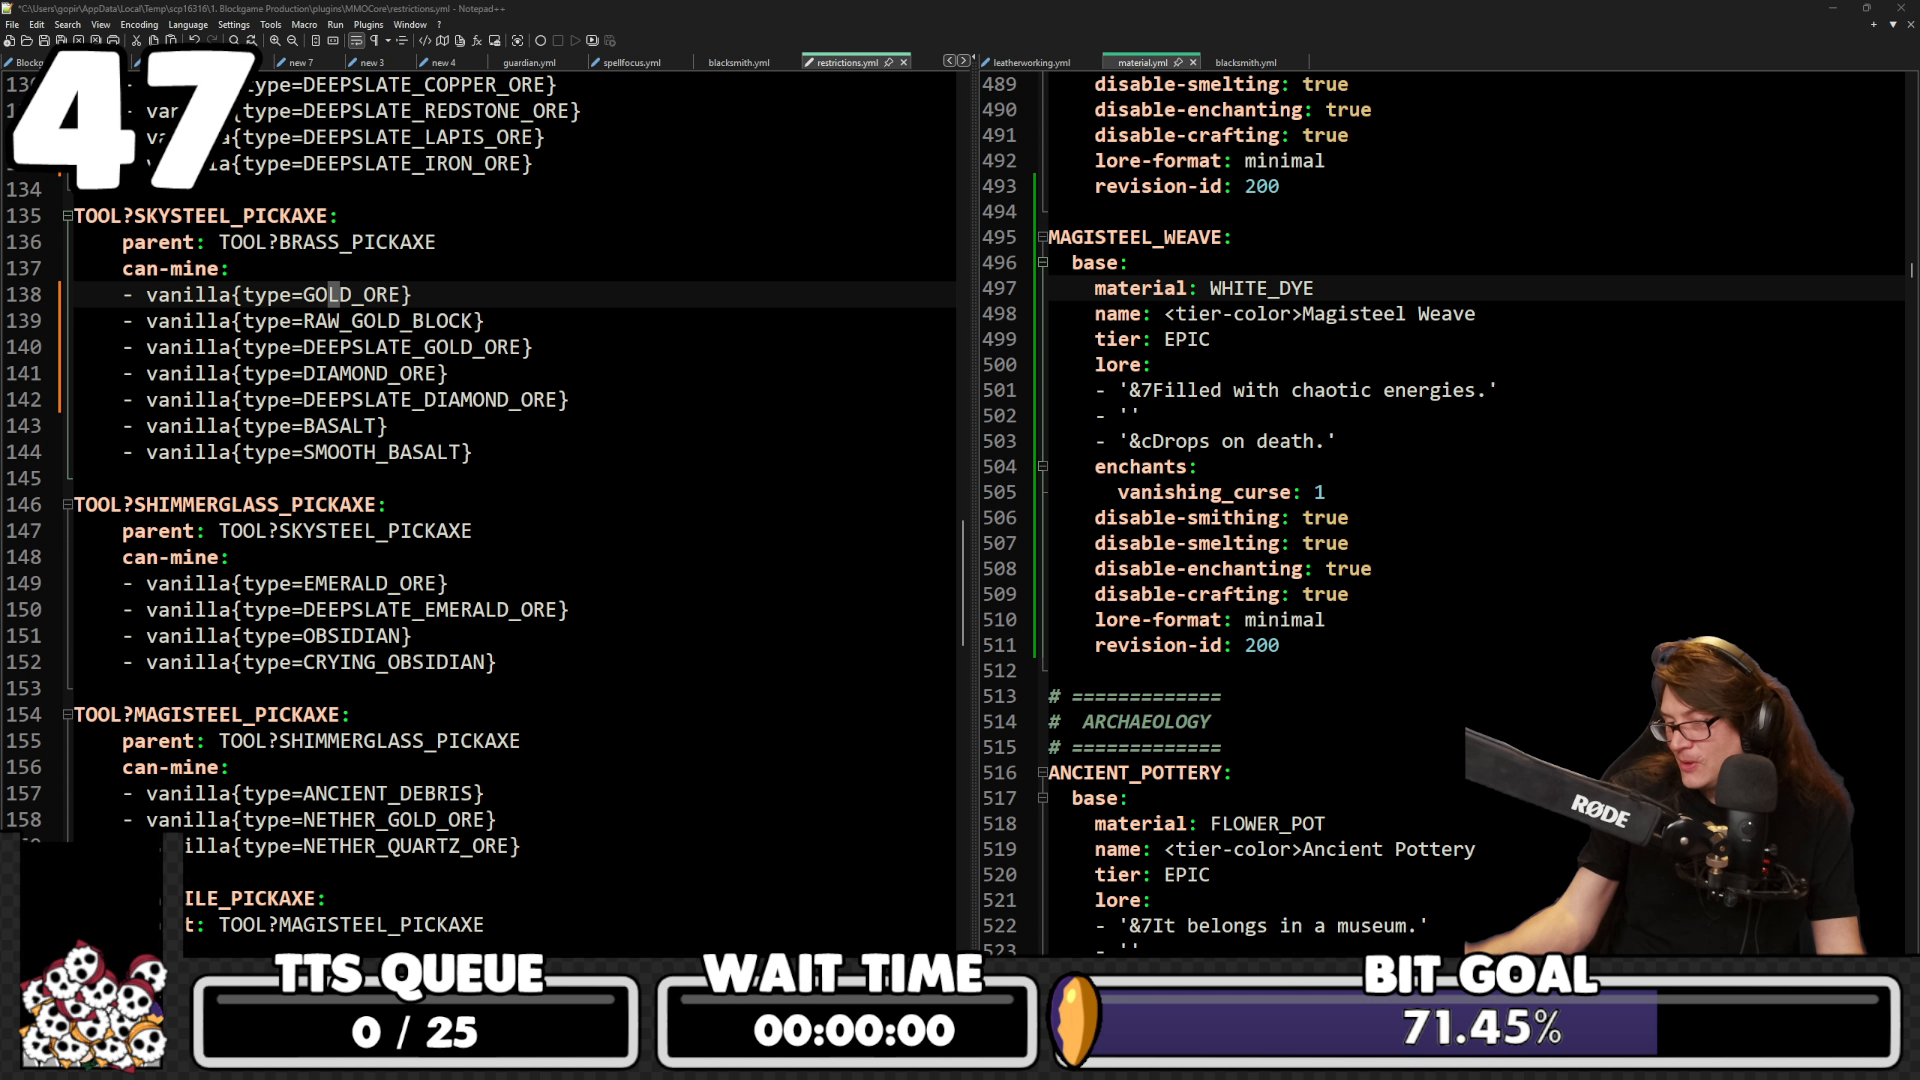The width and height of the screenshot is (1920, 1080).
Task: Toggle the Word Wrap toolbar button
Action: click(x=356, y=41)
